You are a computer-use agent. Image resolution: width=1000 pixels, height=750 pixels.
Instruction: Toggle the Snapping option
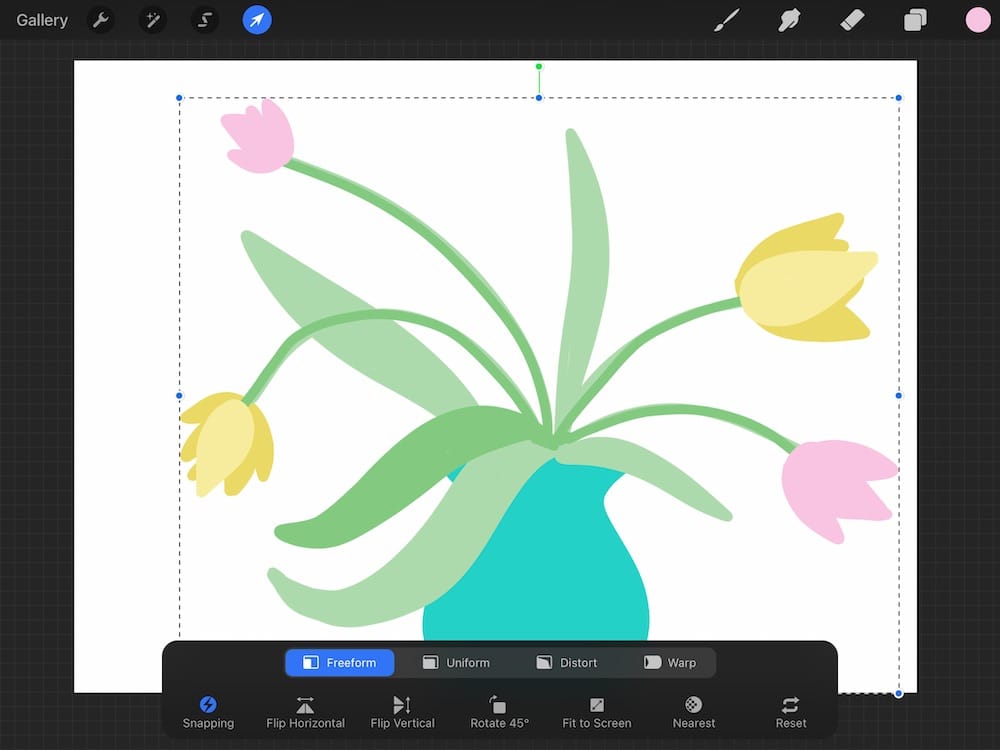[208, 711]
